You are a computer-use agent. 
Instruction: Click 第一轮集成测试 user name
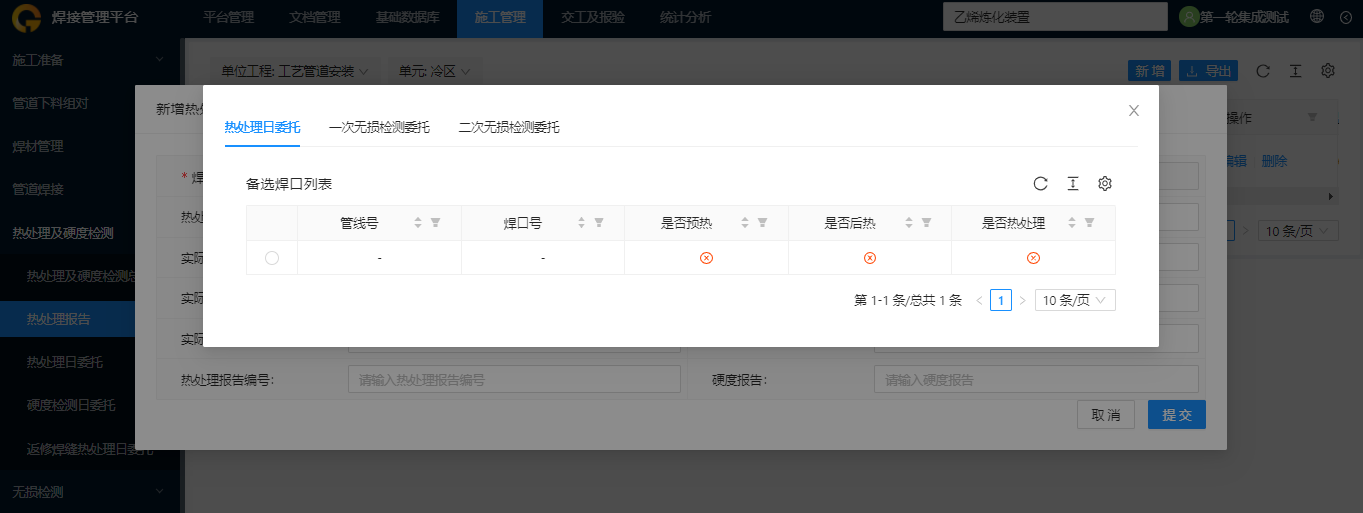1245,17
